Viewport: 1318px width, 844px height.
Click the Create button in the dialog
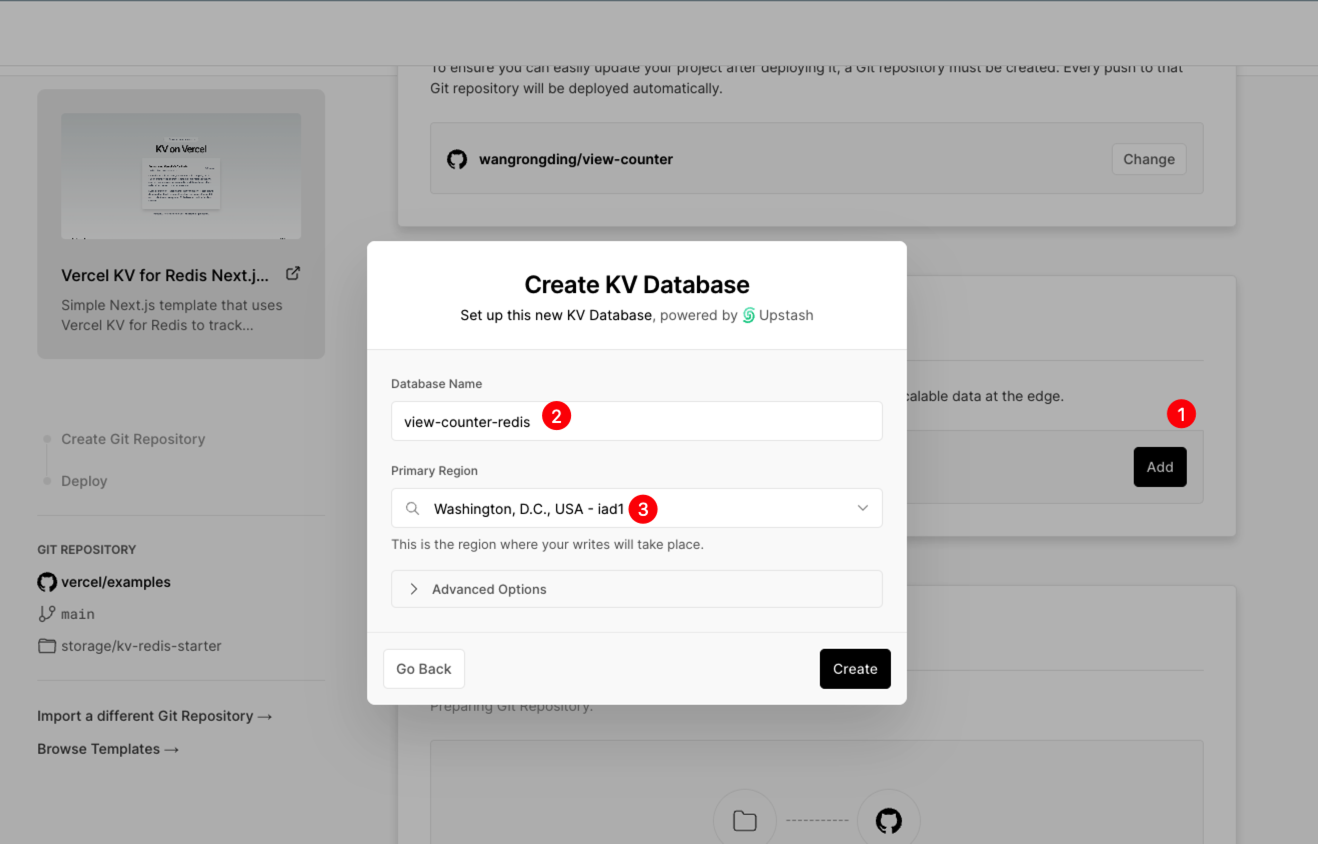[855, 669]
